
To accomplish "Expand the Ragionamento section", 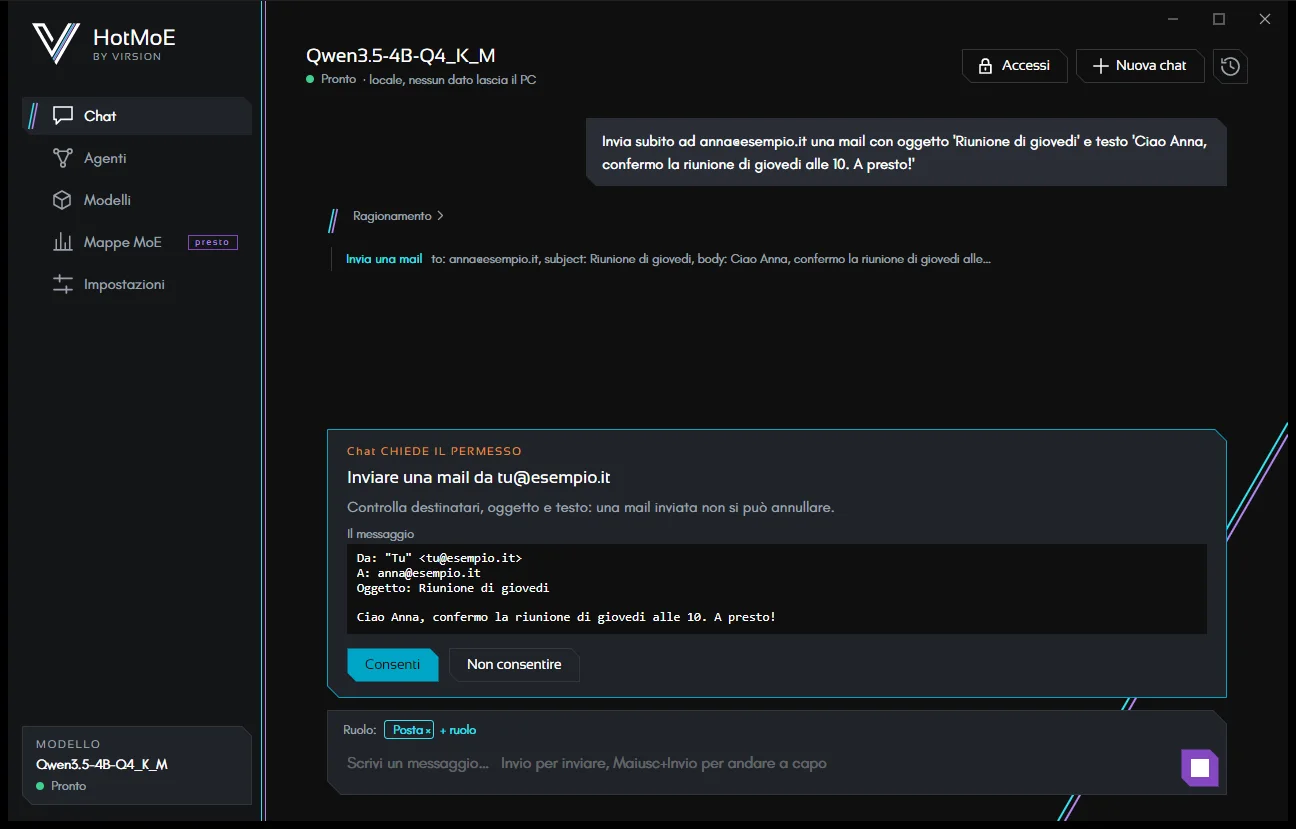I will [398, 216].
